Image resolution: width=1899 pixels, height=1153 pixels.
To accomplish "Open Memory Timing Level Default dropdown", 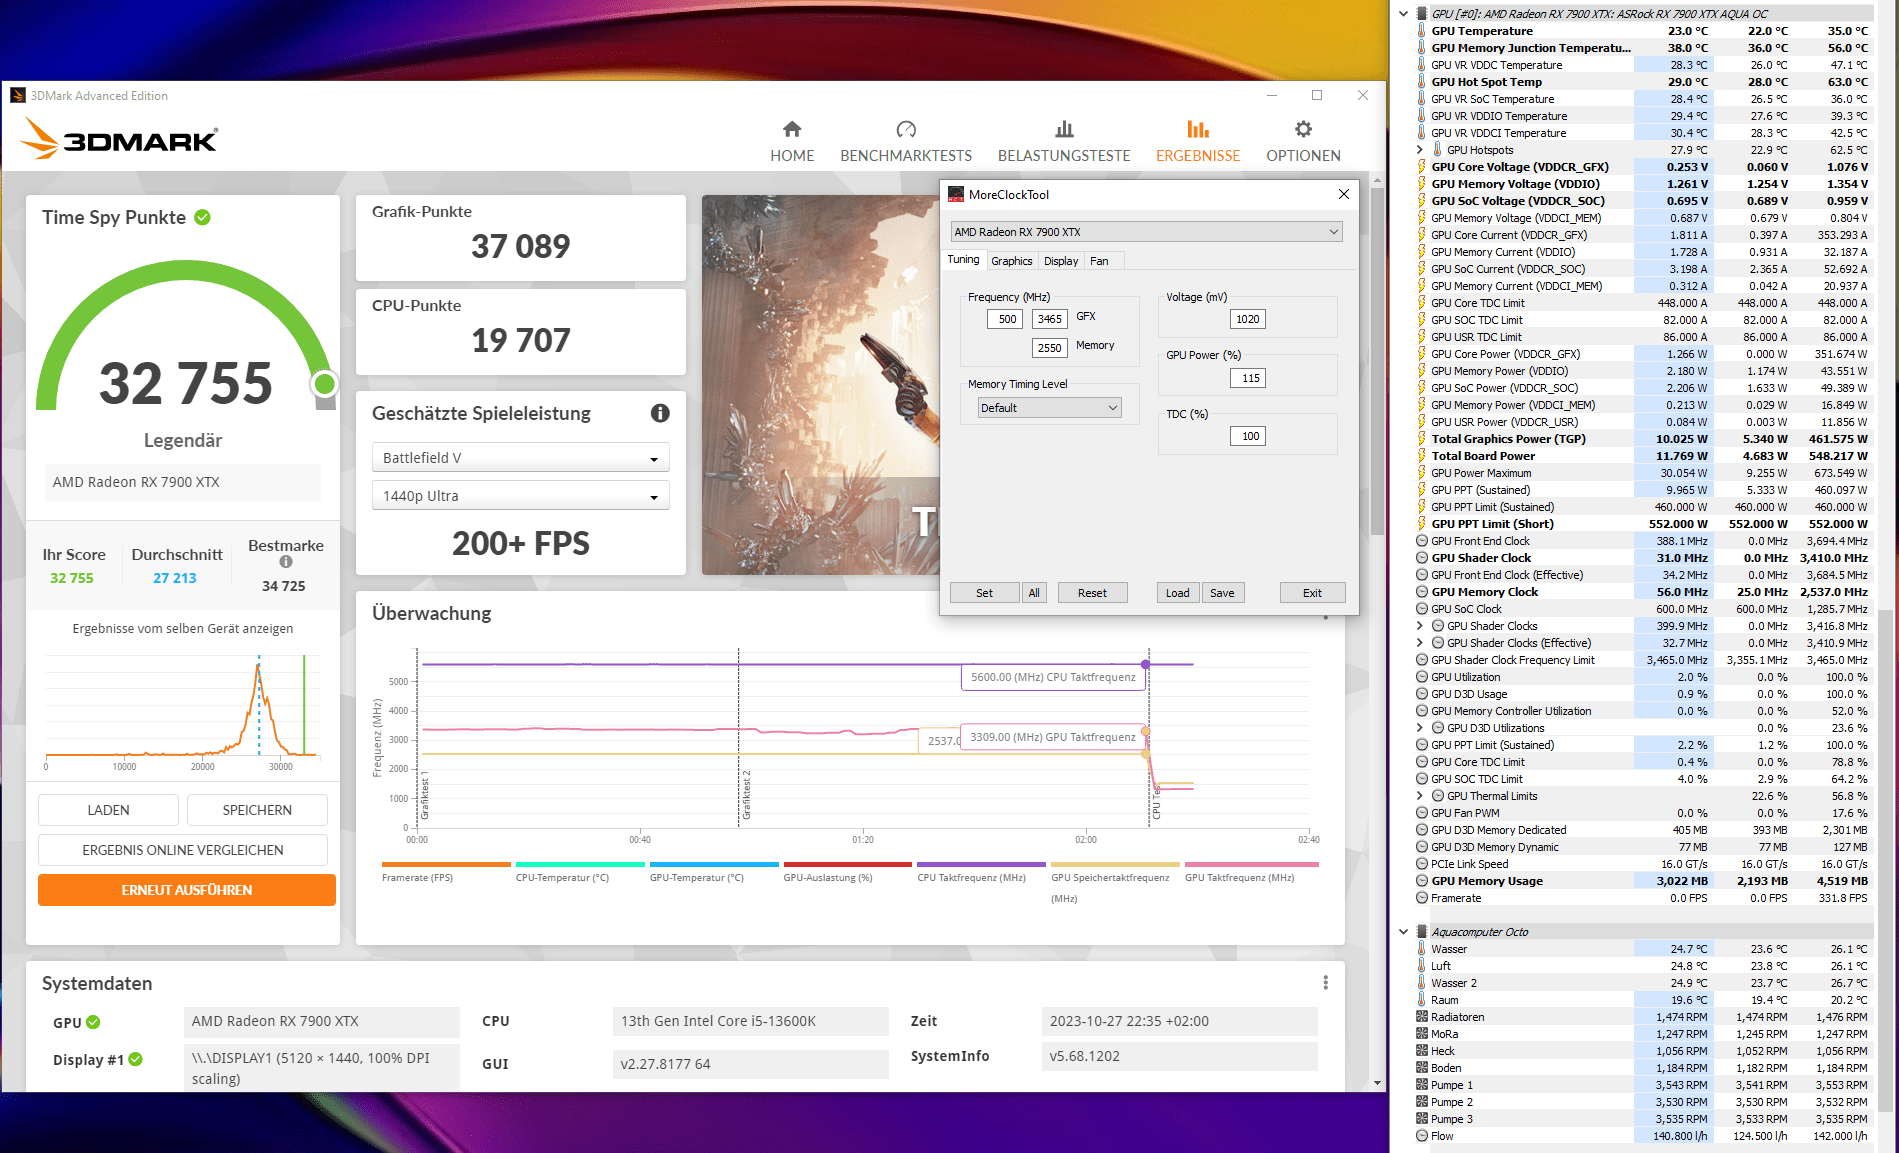I will coord(1049,408).
